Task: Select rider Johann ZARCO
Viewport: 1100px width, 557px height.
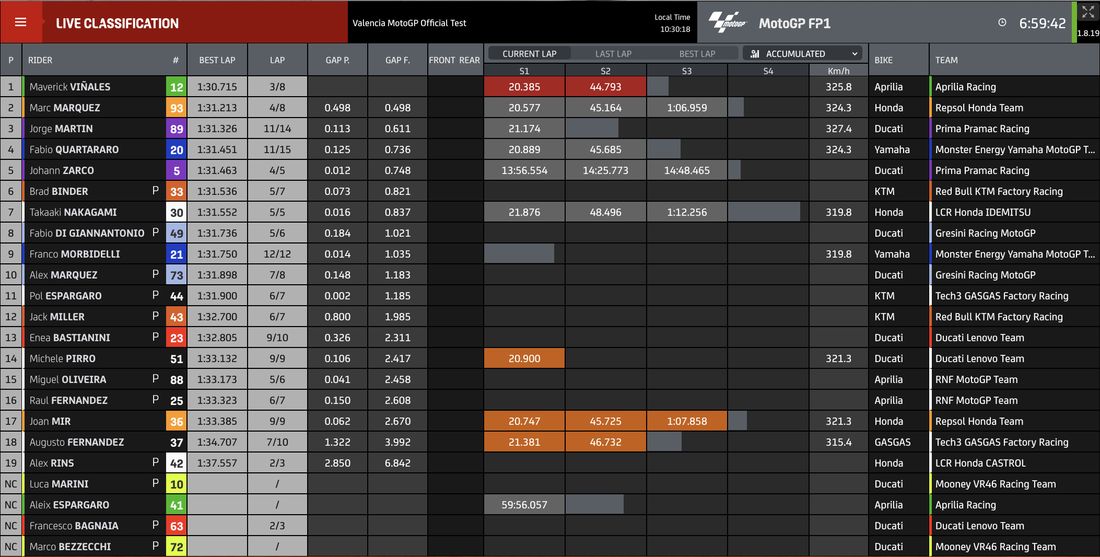Action: tap(61, 170)
